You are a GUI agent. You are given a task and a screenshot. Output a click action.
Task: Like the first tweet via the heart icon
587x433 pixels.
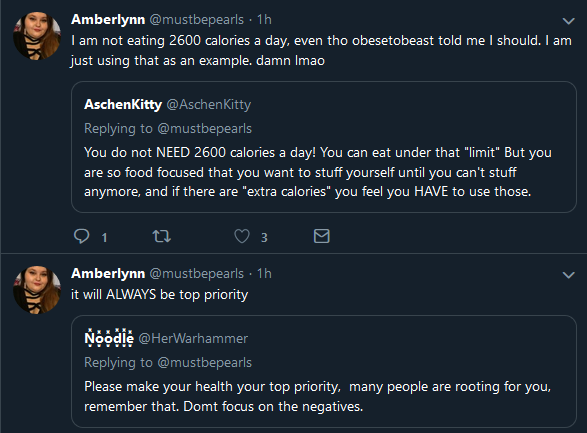pos(242,236)
